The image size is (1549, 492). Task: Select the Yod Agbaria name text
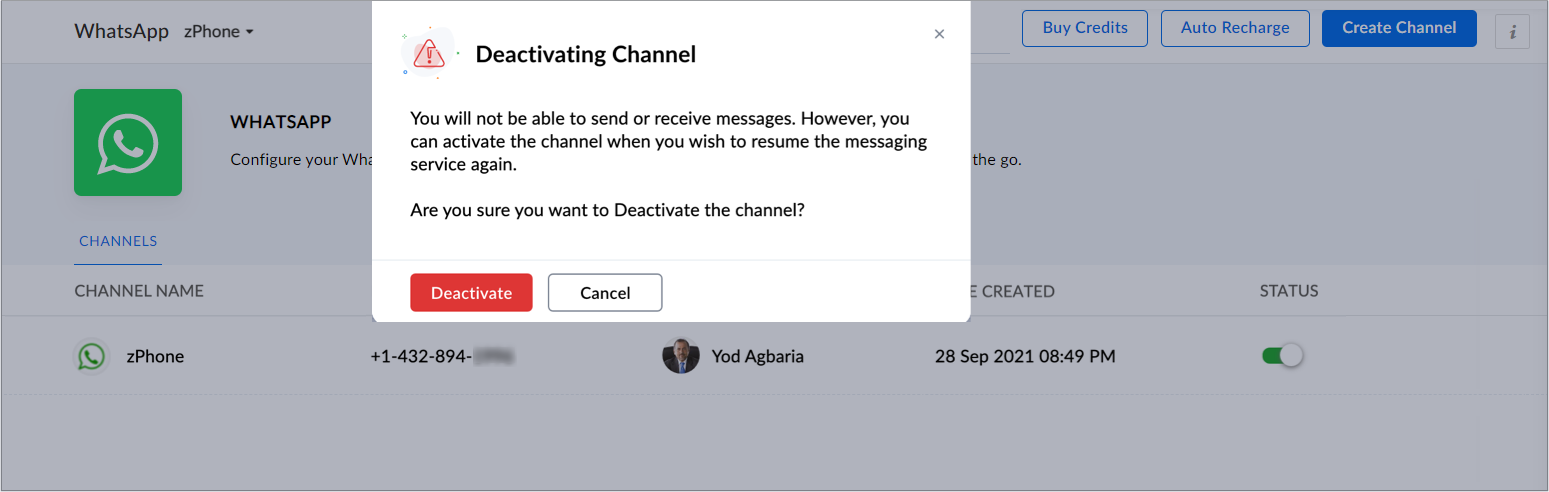click(x=757, y=356)
